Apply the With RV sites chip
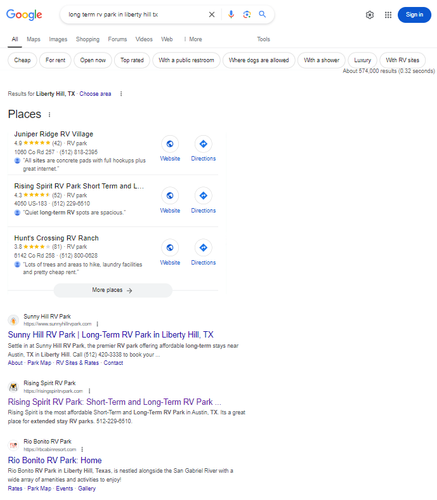 pos(402,60)
